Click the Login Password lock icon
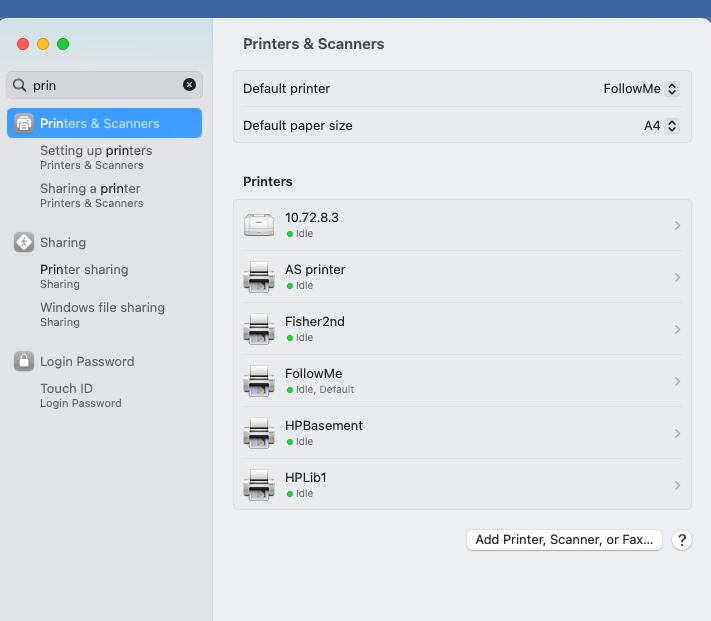The image size is (711, 621). (24, 361)
